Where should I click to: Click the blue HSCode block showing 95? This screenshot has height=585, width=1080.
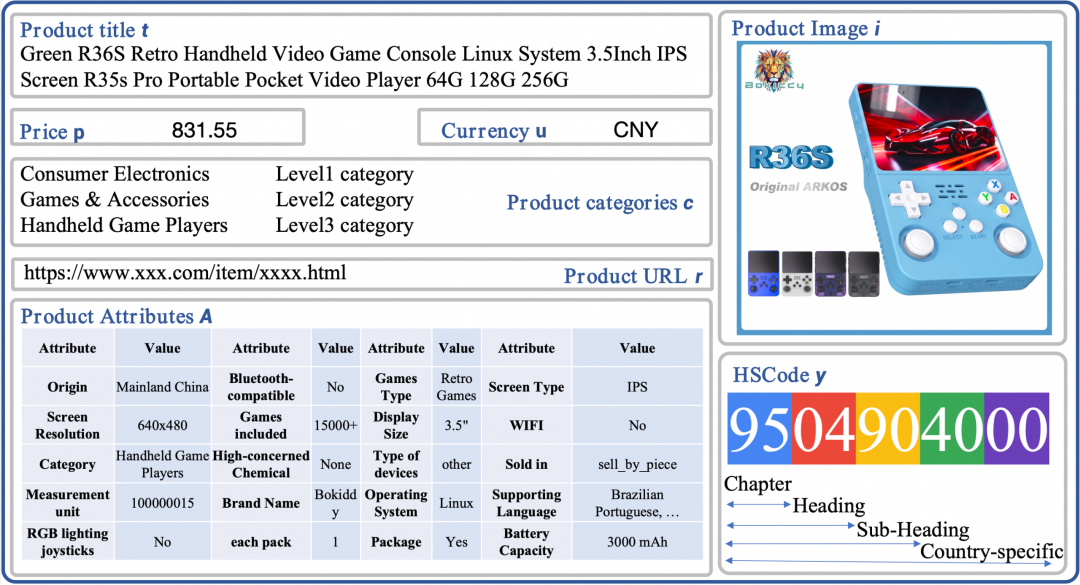760,429
